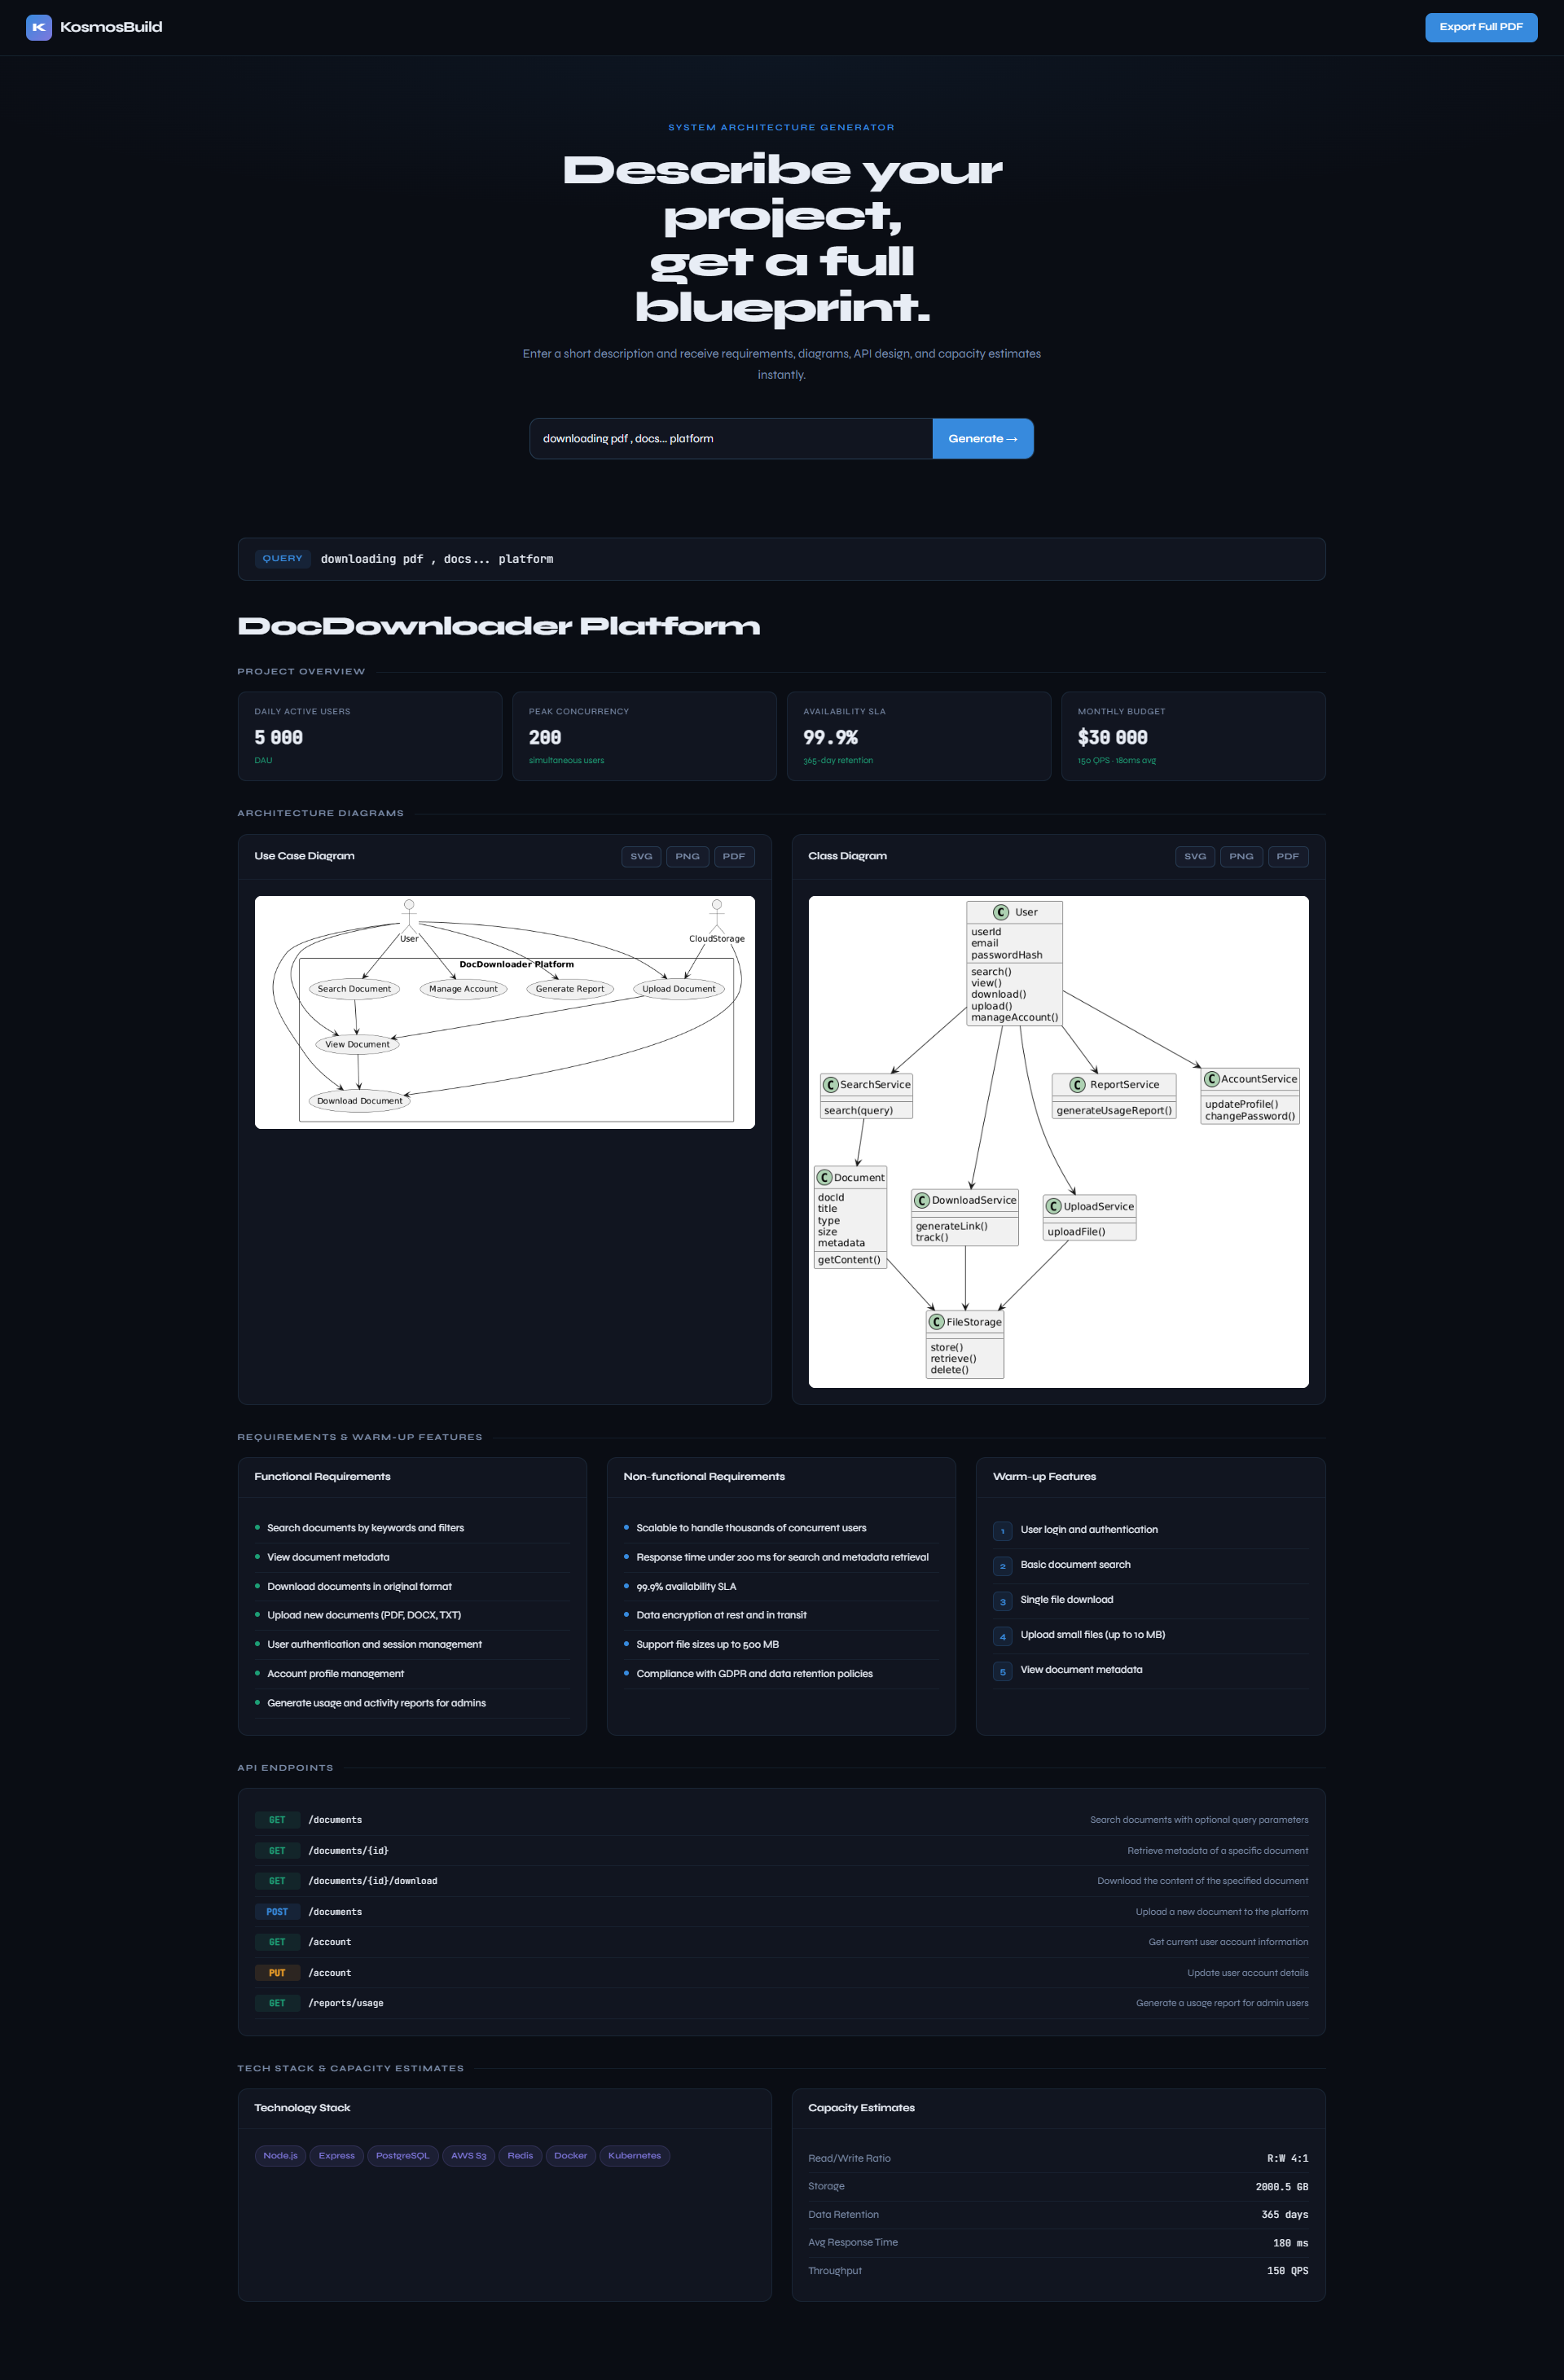Click the Generate button
1564x2380 pixels.
click(x=982, y=439)
